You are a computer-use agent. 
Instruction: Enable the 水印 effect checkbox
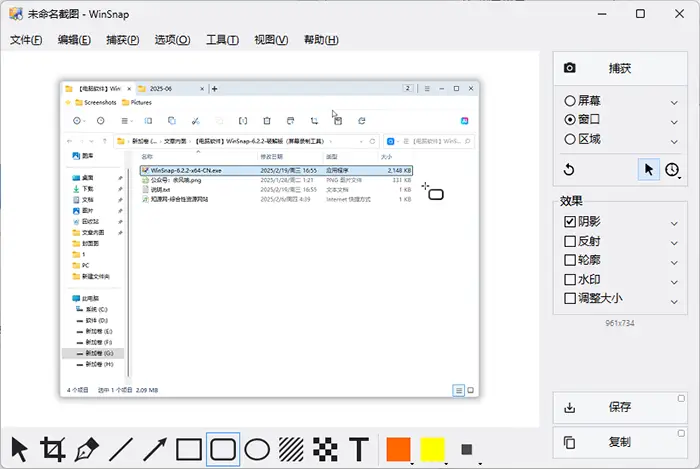[570, 279]
